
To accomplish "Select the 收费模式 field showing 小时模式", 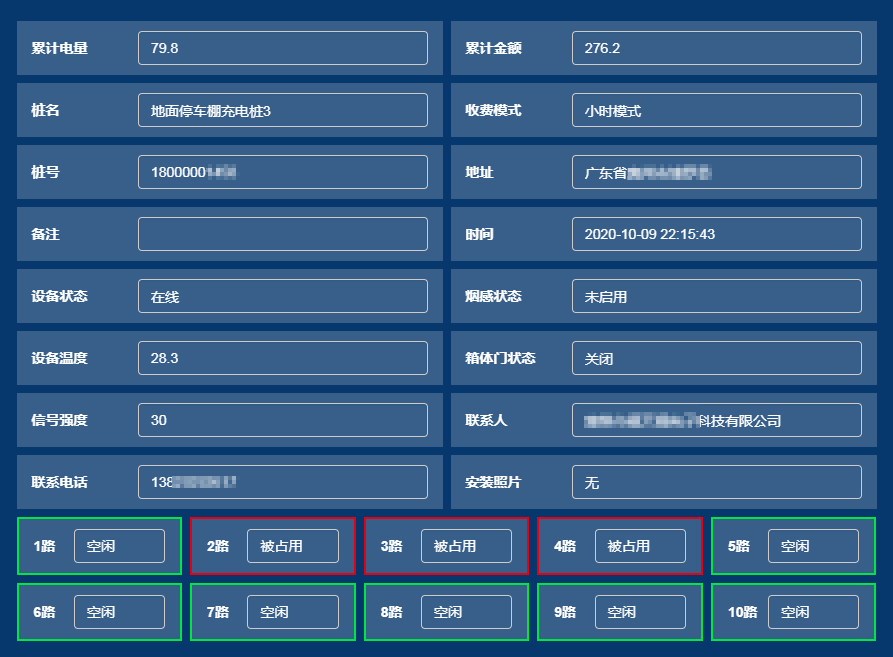I will (717, 110).
